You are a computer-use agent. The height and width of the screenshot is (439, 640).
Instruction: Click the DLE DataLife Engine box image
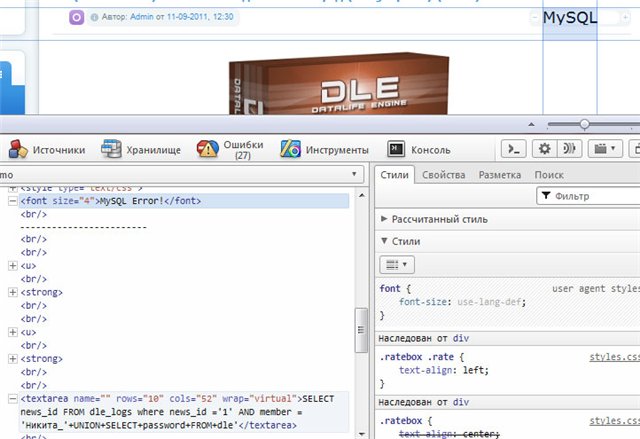pyautogui.click(x=339, y=84)
